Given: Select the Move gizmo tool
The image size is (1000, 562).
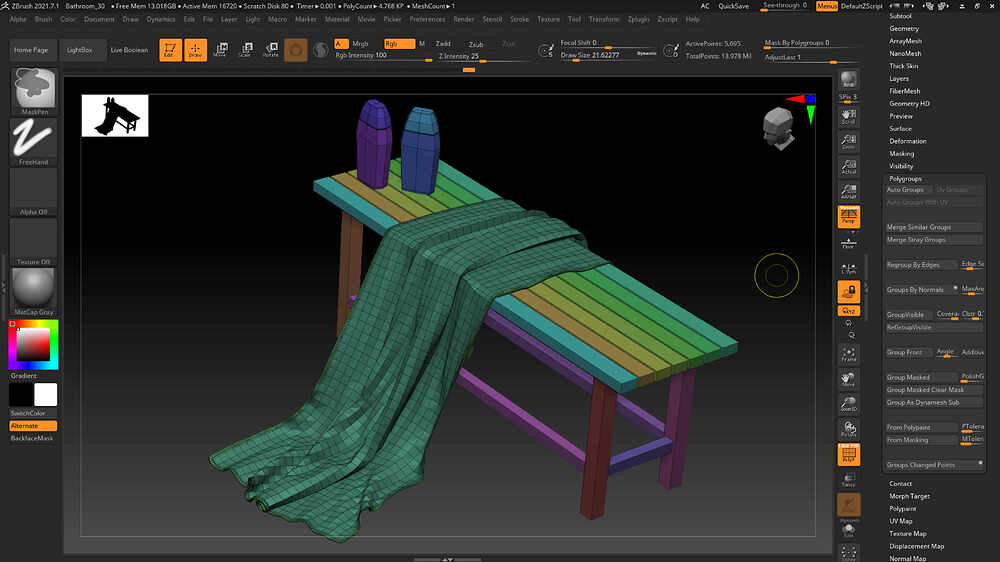Looking at the screenshot, I should [x=221, y=50].
